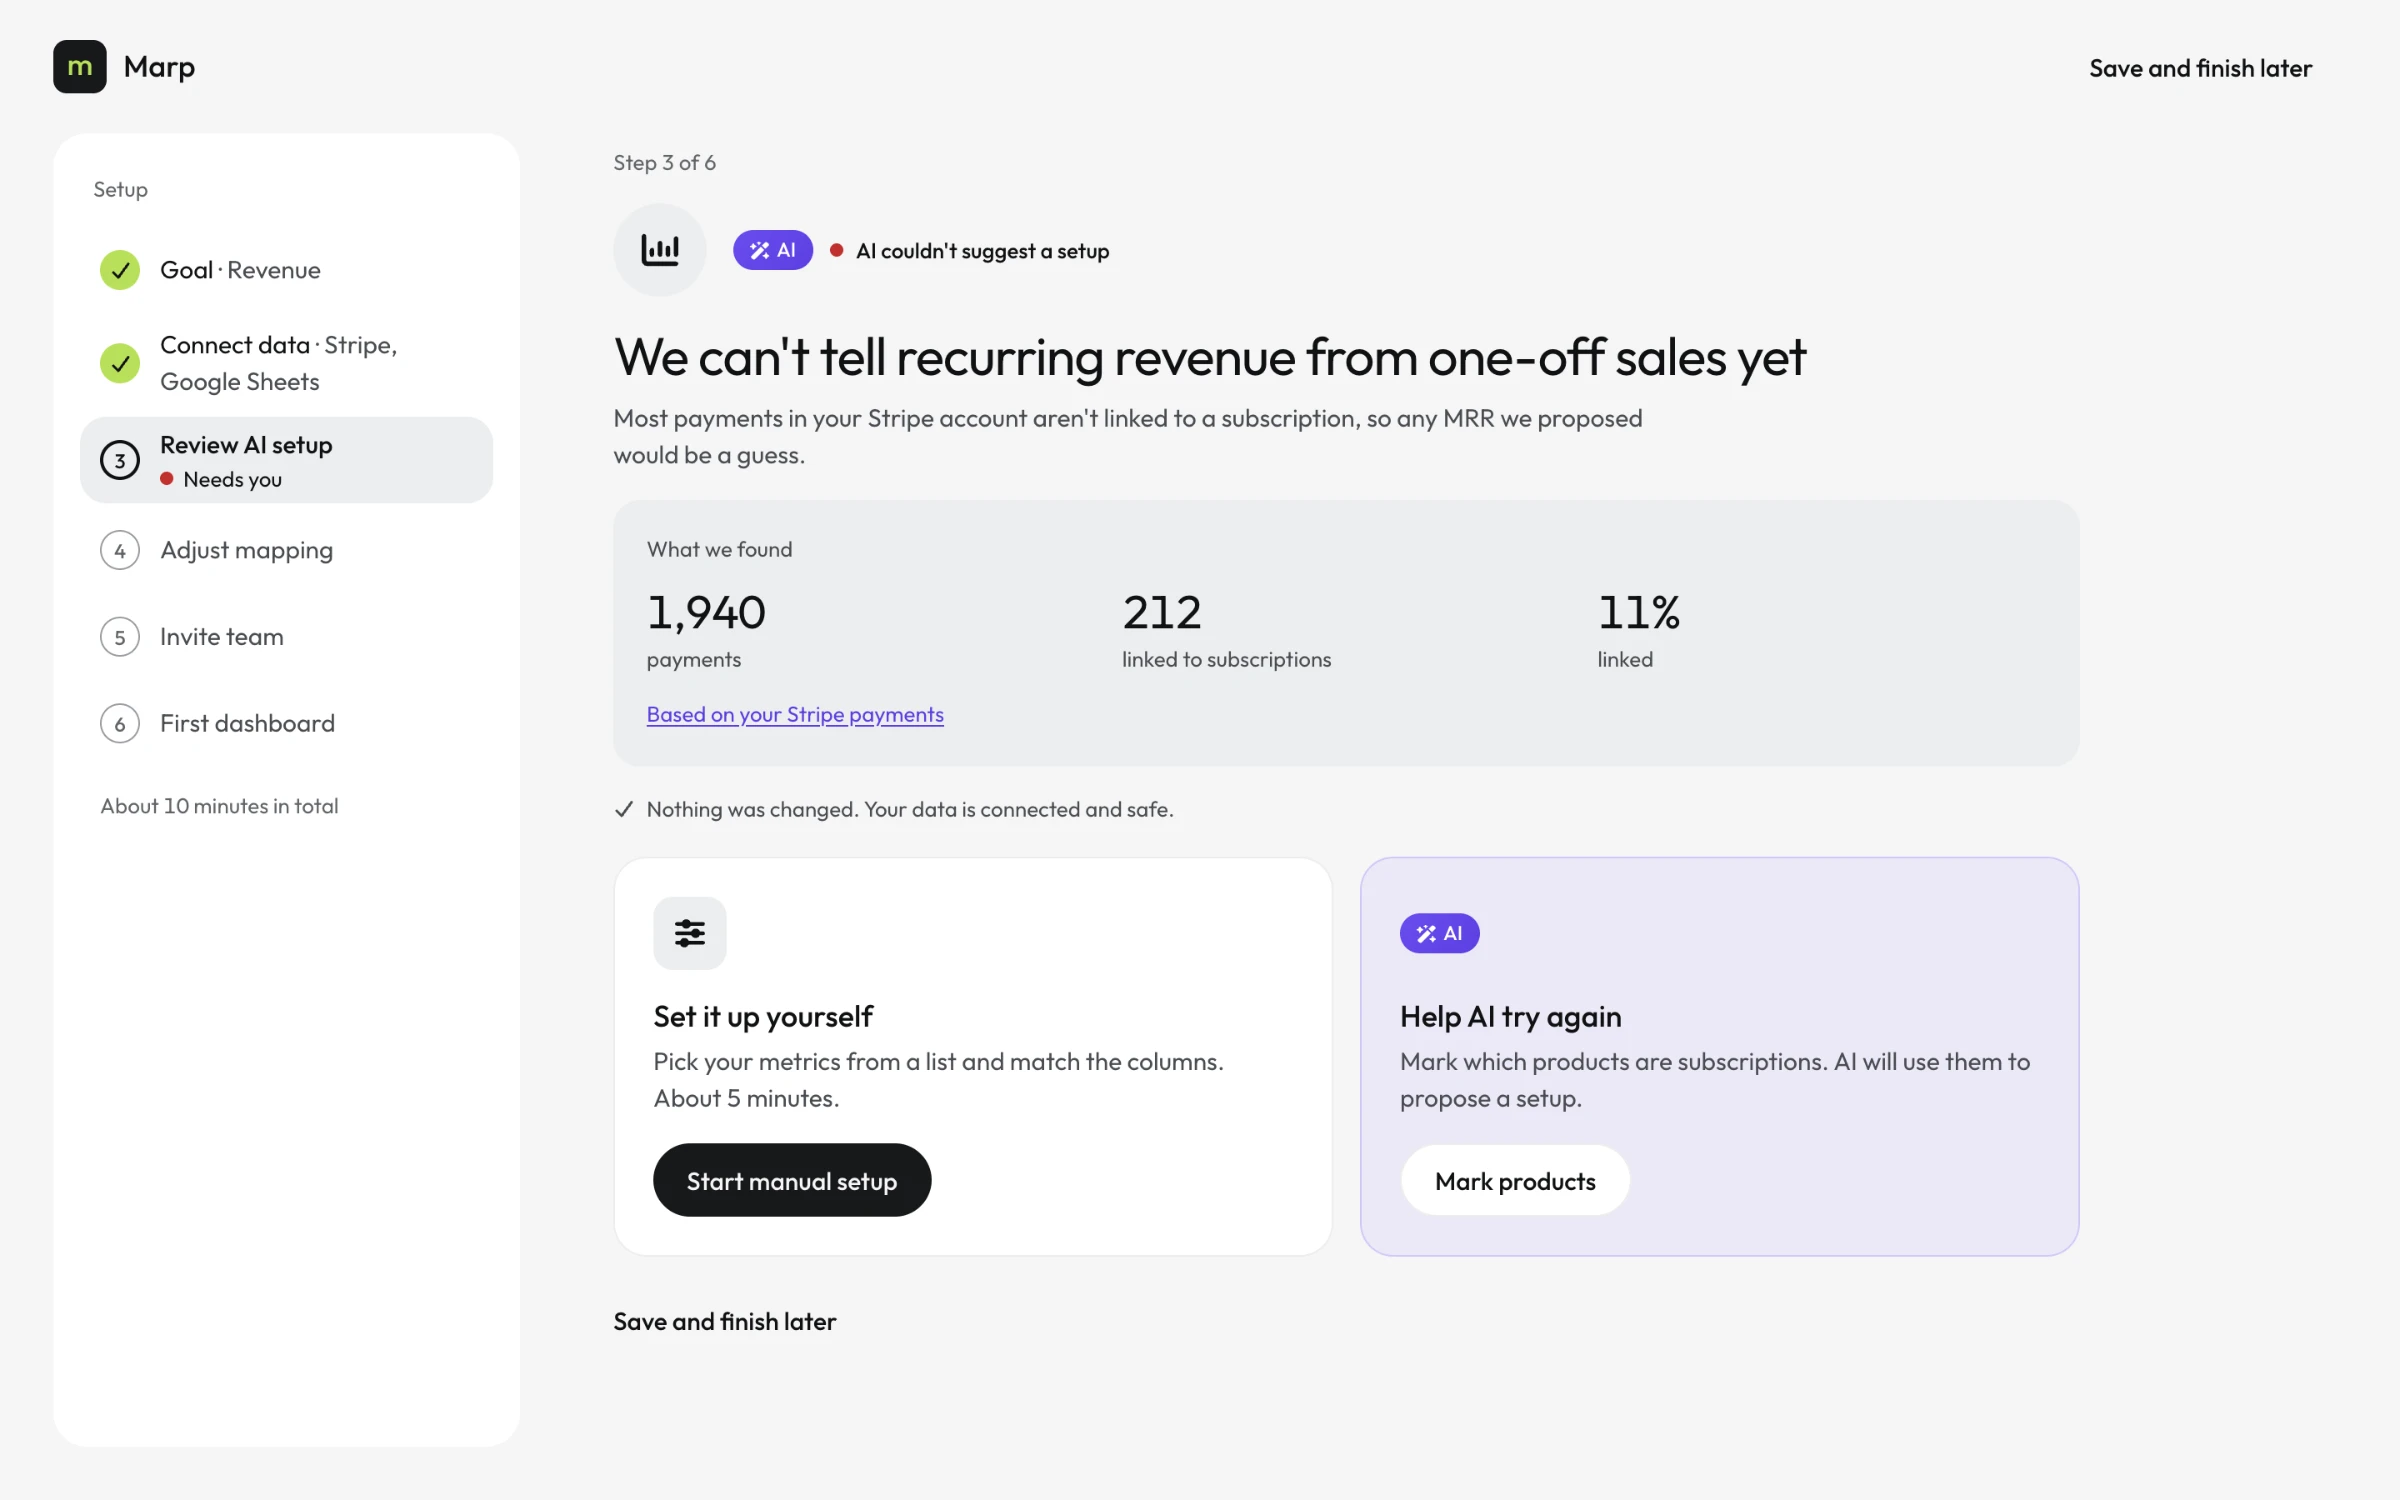Select the Review AI setup step
Screen dimensions: 2400x1500
pyautogui.click(x=286, y=460)
